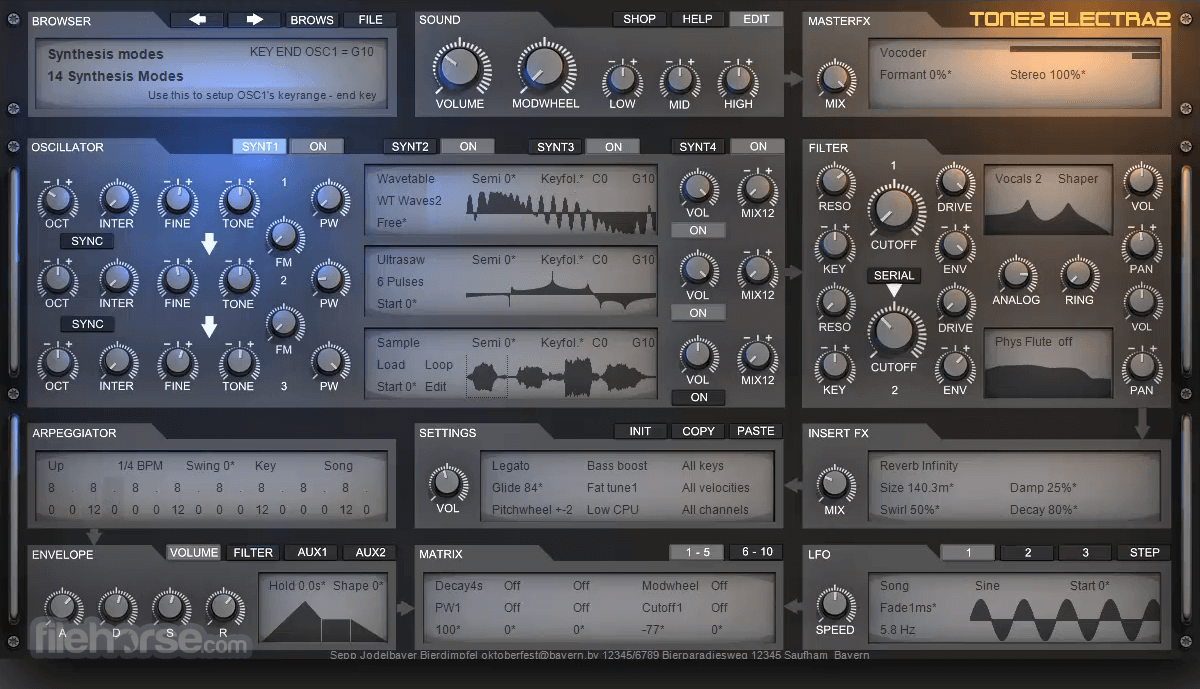
Task: Click the filter 1 CUTOFF knob
Action: click(x=893, y=209)
